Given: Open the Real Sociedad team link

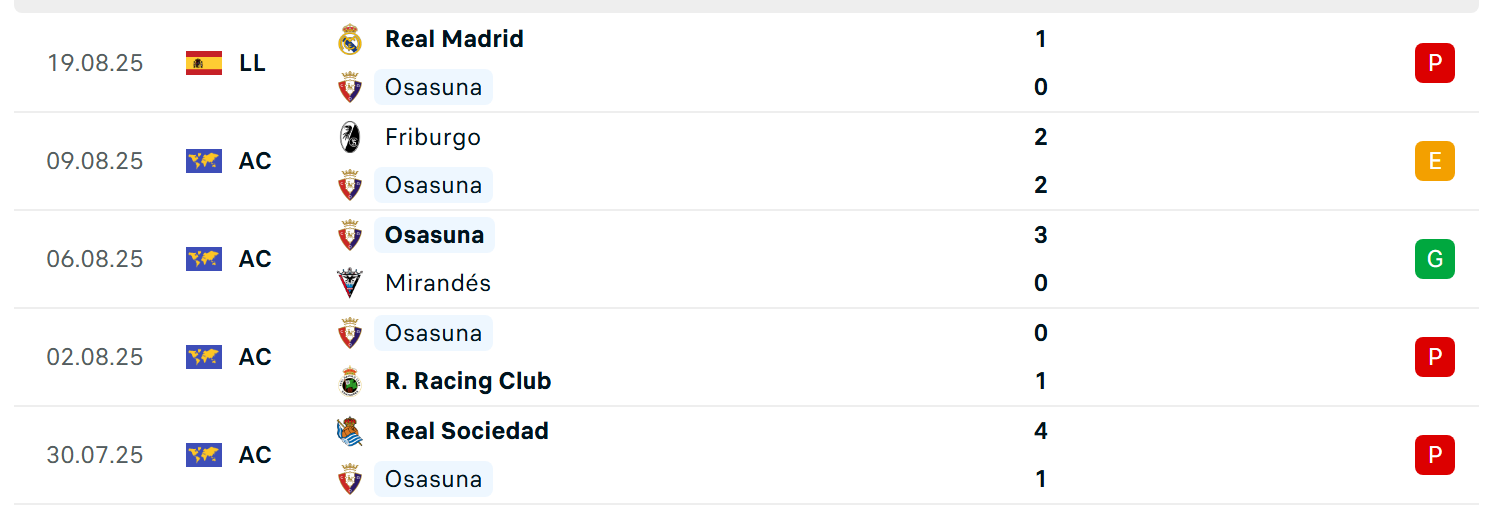Looking at the screenshot, I should (x=467, y=431).
